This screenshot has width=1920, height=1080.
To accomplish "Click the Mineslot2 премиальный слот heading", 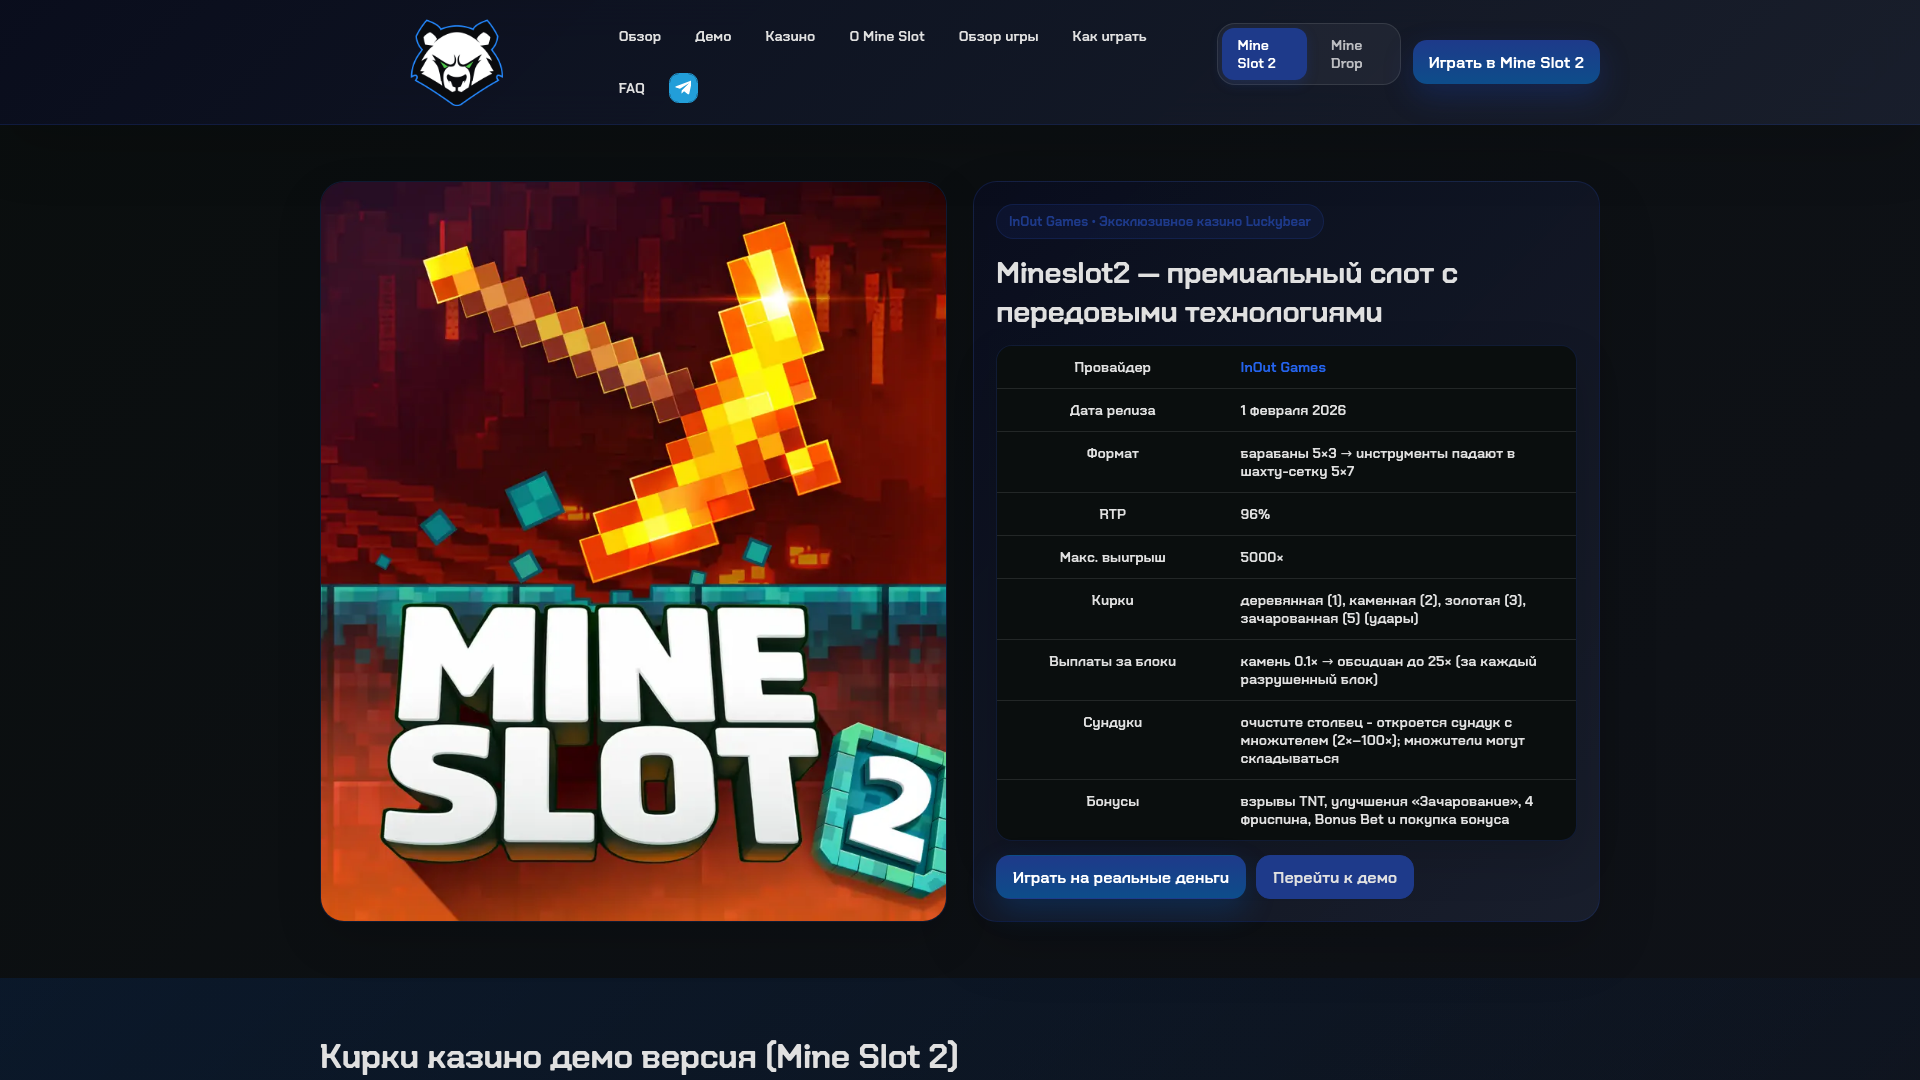I will click(x=1227, y=293).
